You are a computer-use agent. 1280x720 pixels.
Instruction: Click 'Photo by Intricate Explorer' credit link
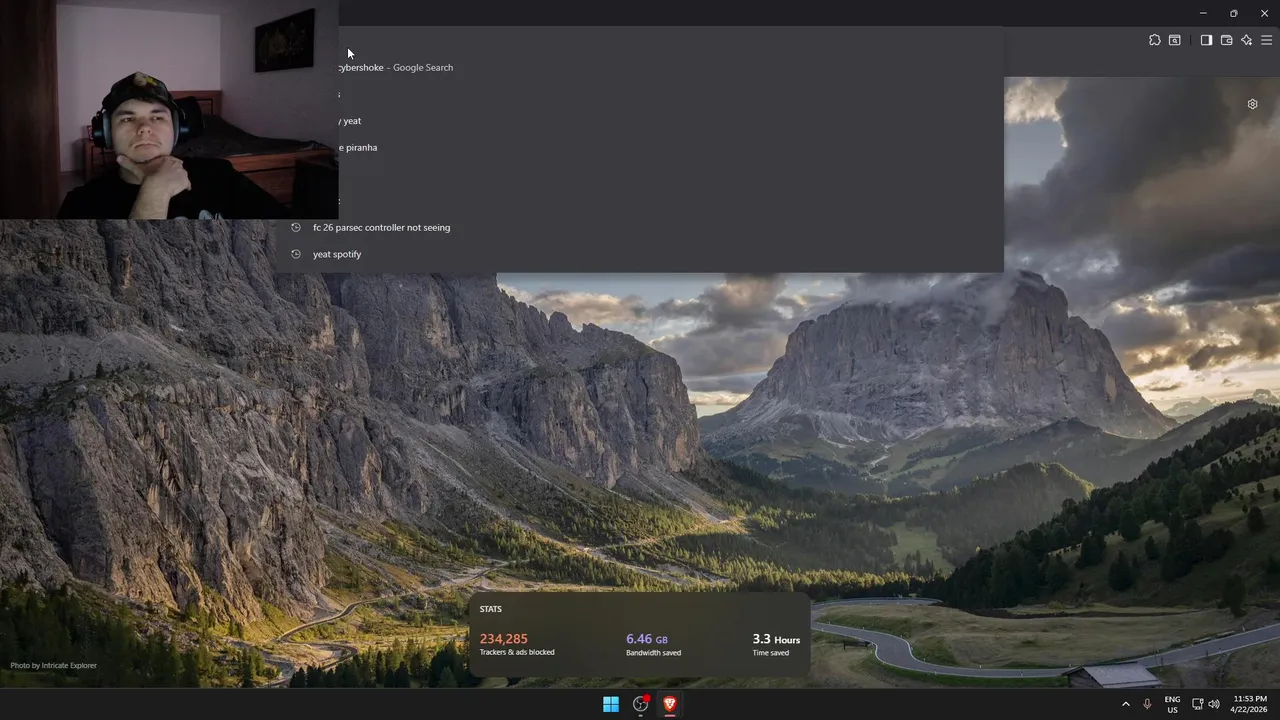pos(54,665)
